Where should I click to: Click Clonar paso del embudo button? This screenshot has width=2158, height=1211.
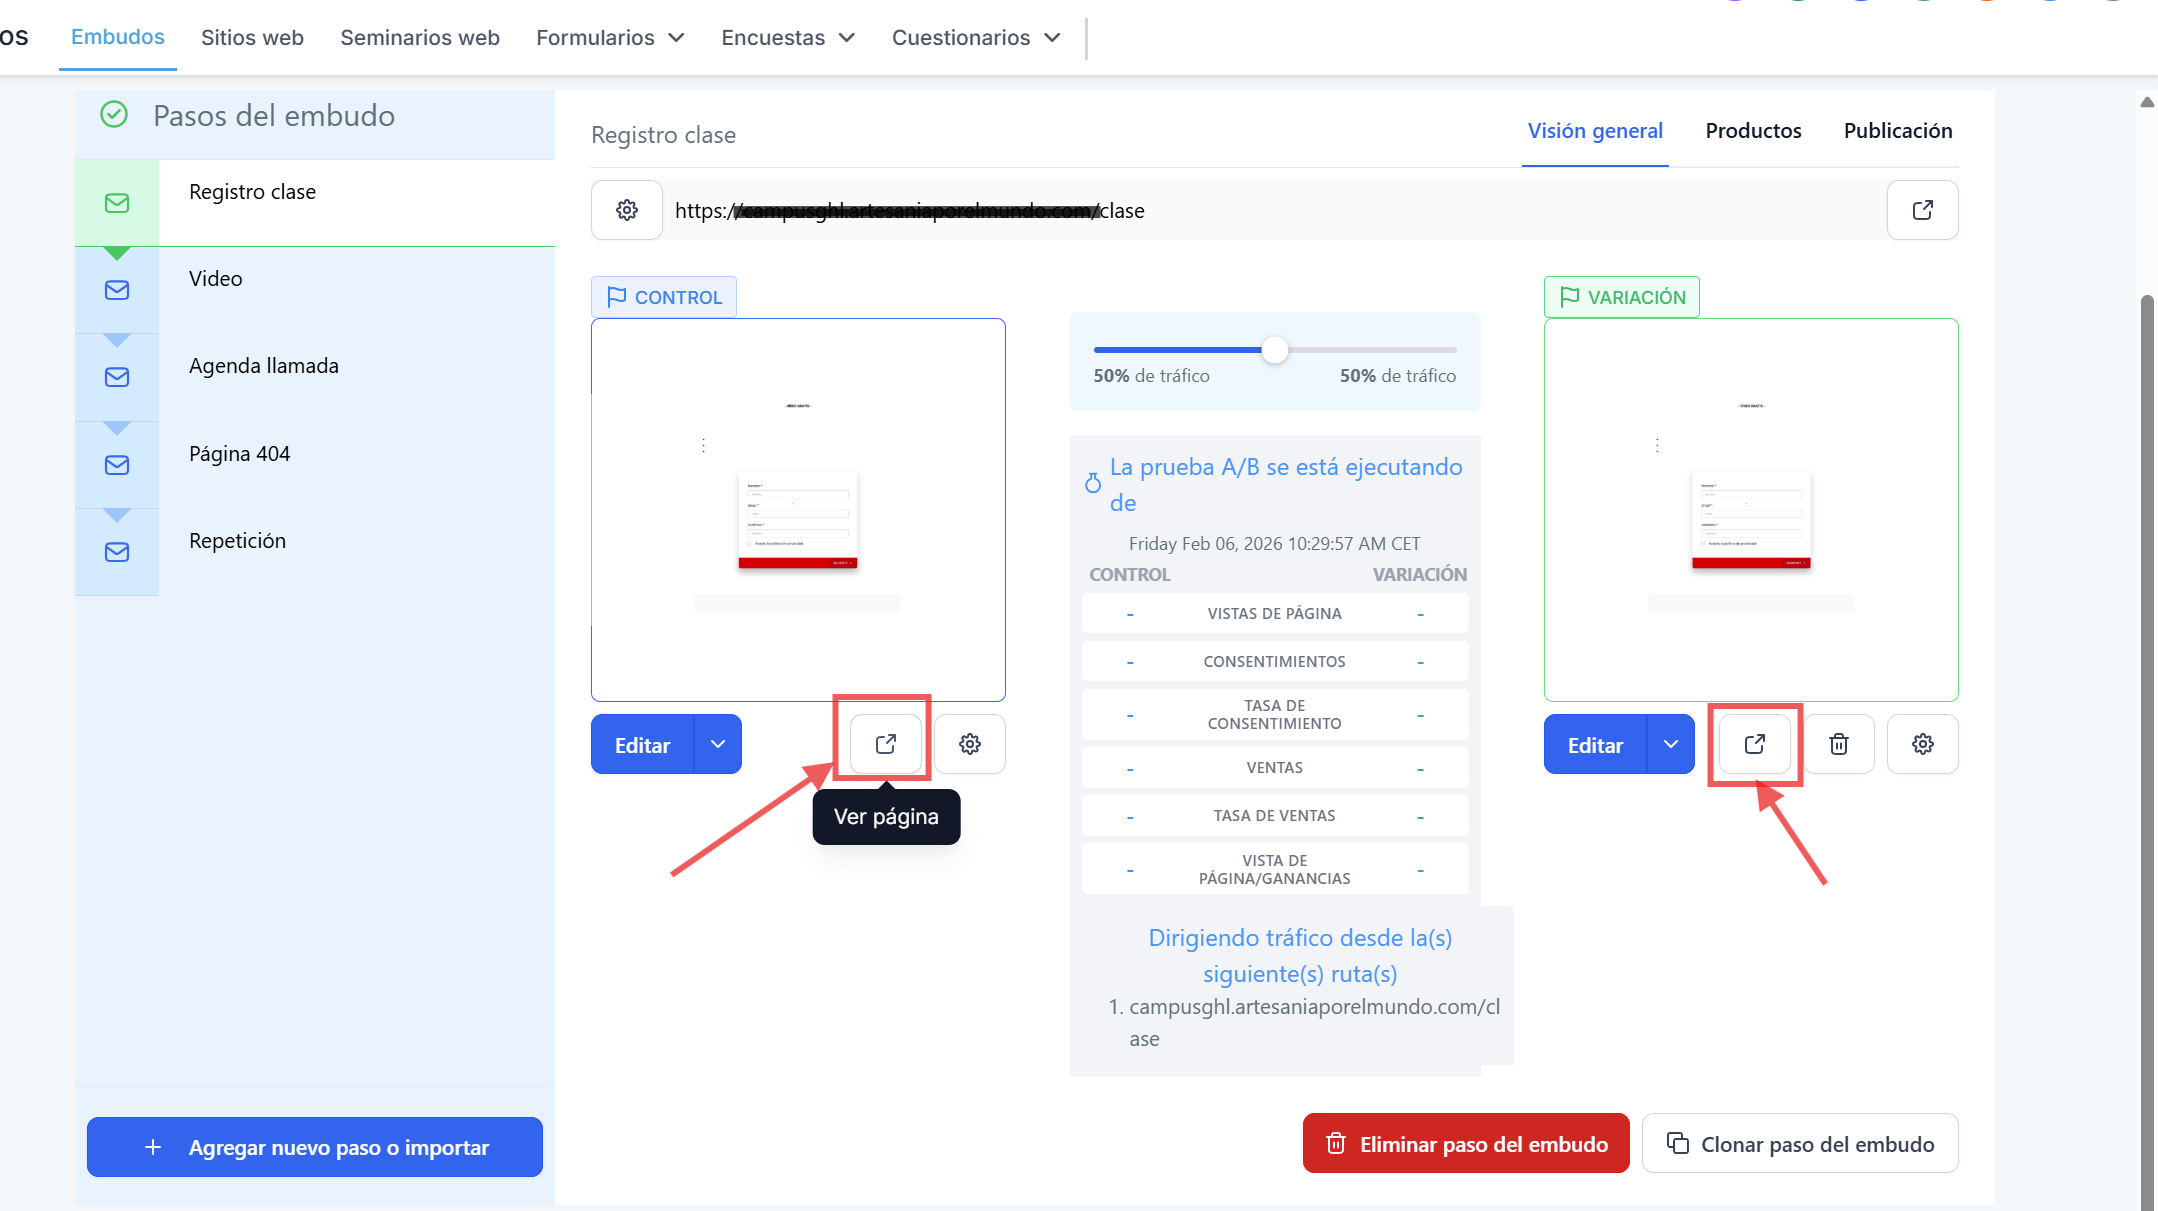coord(1800,1143)
